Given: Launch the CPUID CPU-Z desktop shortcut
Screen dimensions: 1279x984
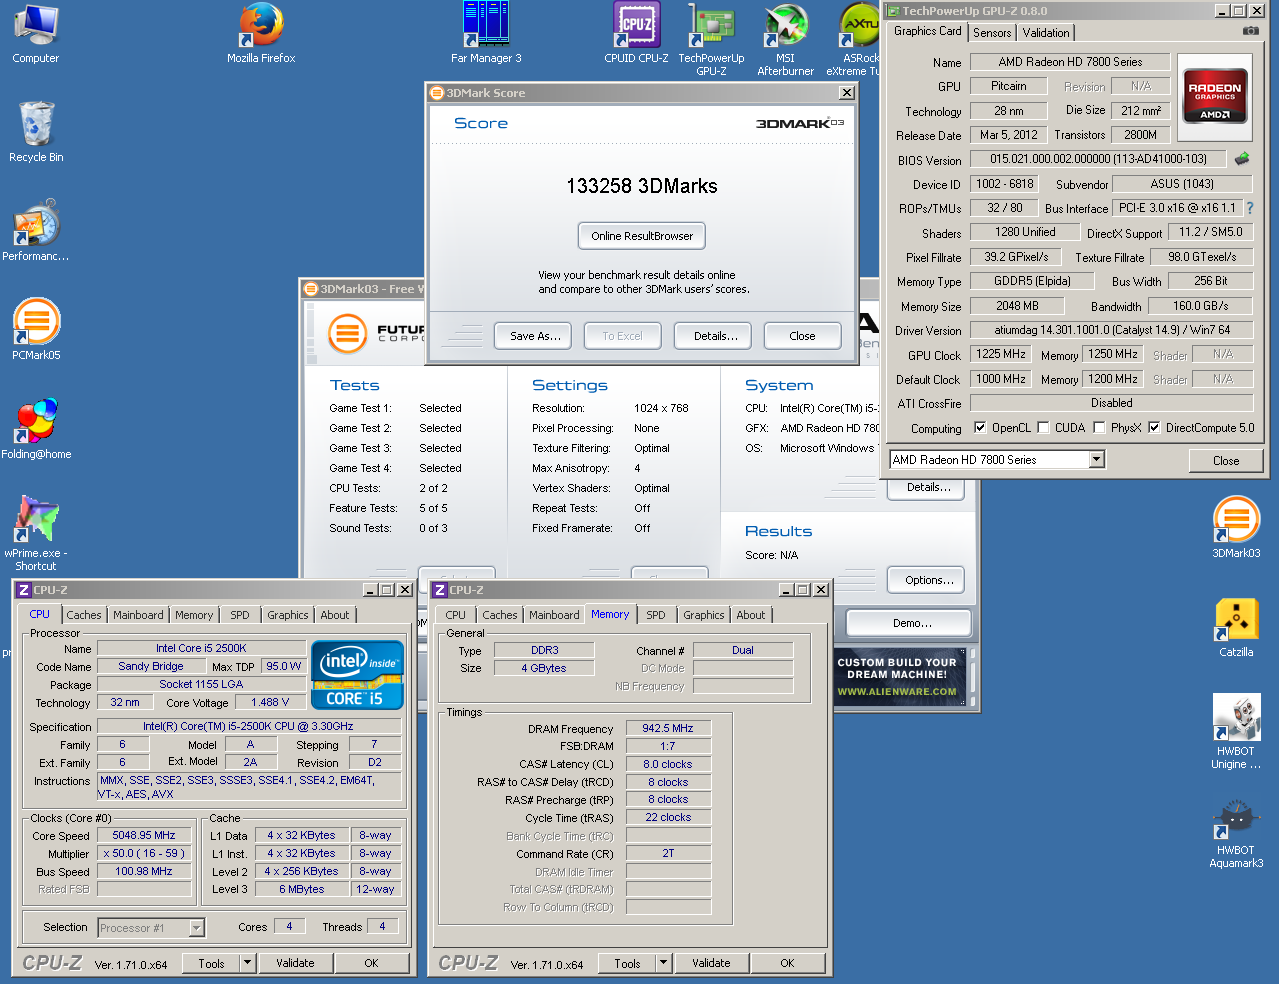Looking at the screenshot, I should pyautogui.click(x=636, y=33).
